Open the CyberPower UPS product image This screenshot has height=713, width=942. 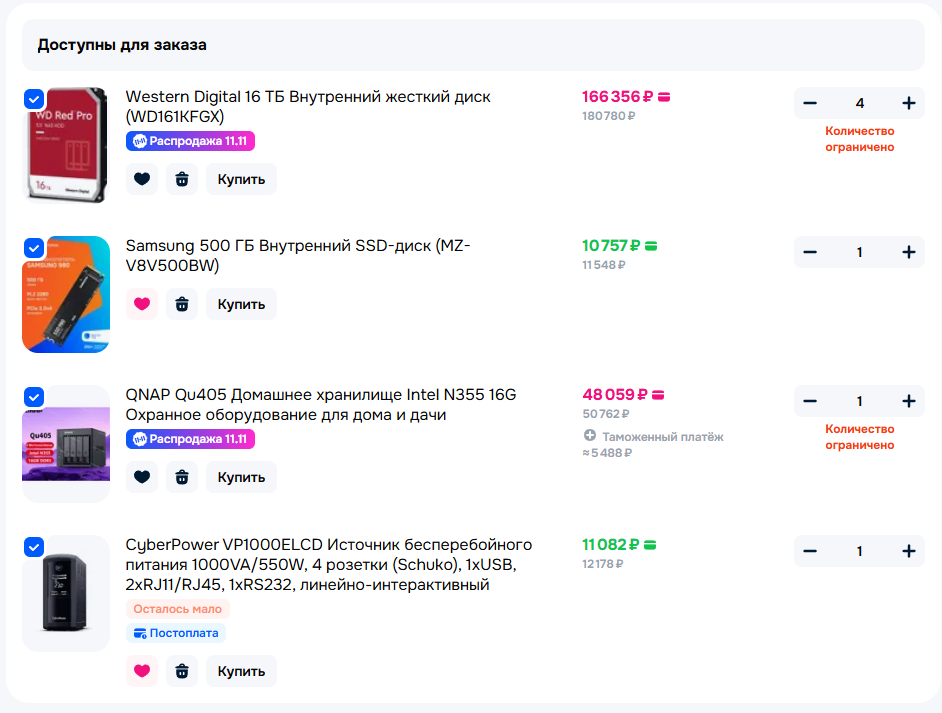66,593
